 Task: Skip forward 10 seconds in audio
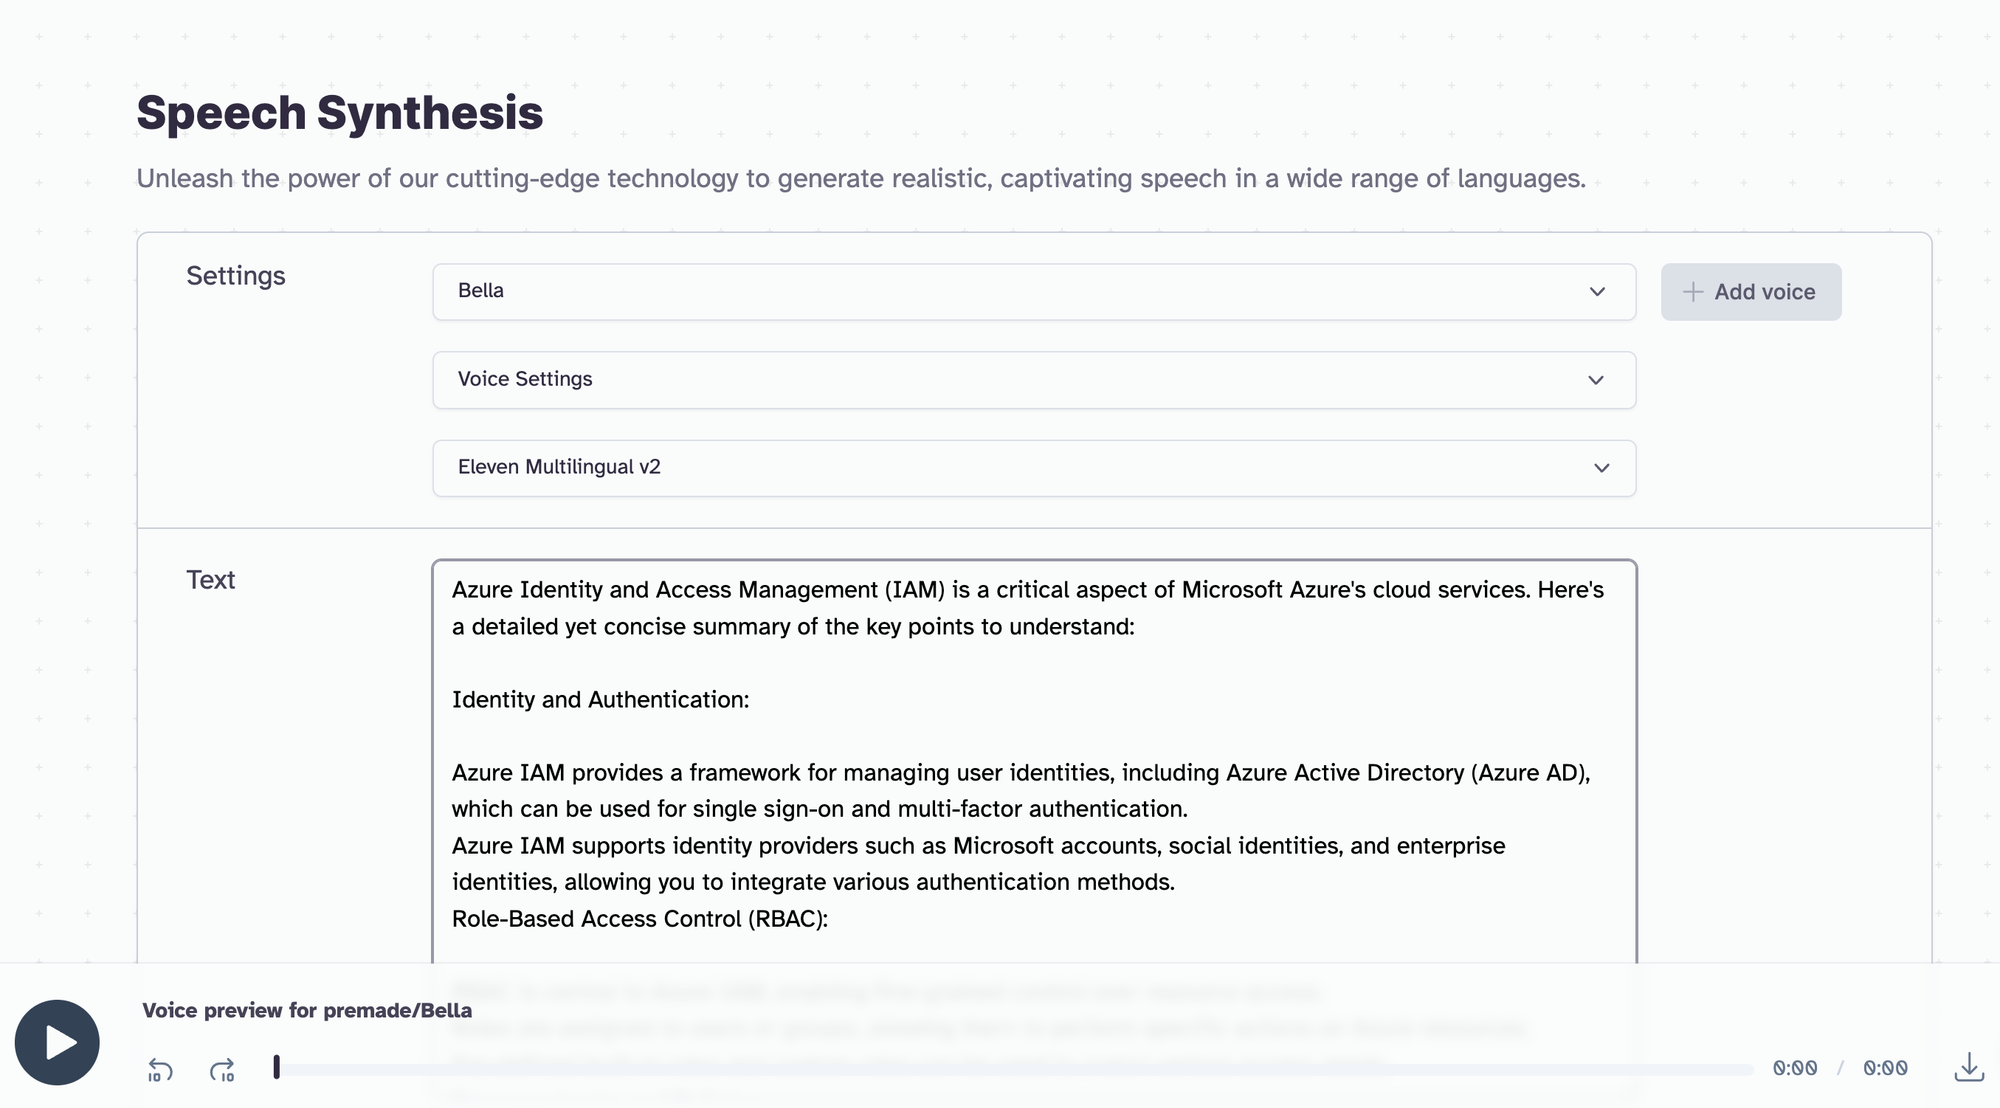tap(222, 1070)
